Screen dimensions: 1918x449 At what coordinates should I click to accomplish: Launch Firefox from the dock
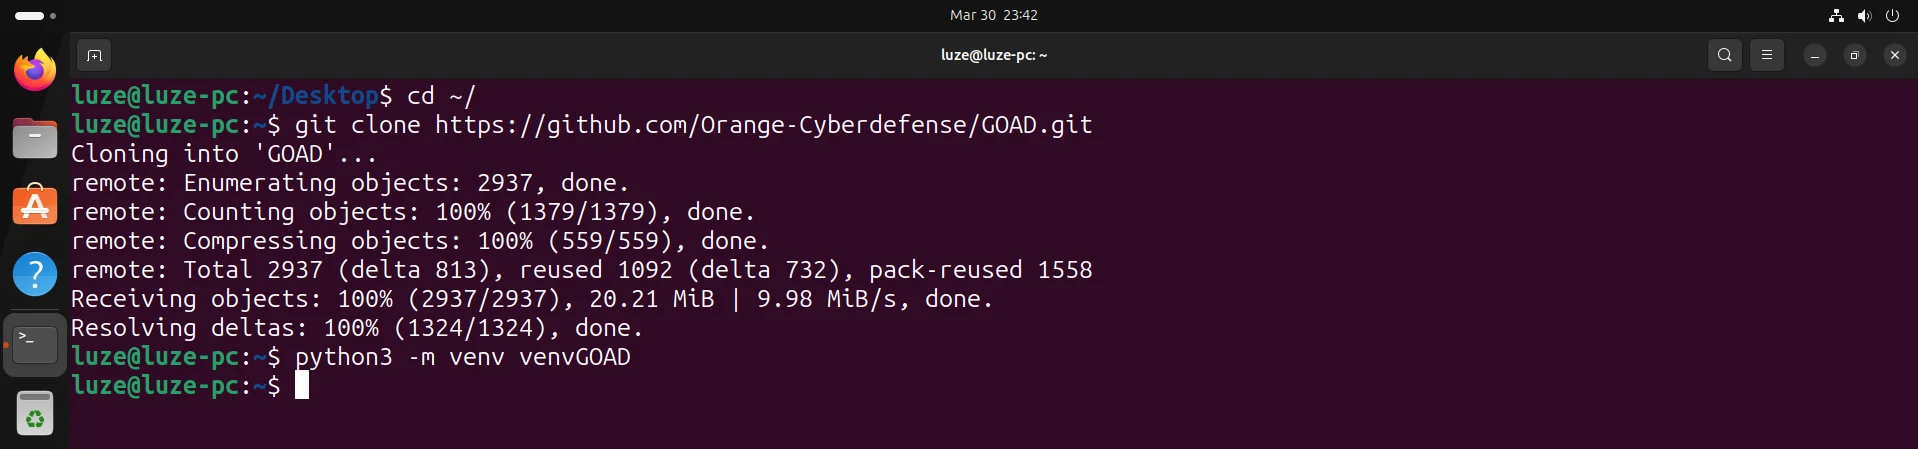35,70
